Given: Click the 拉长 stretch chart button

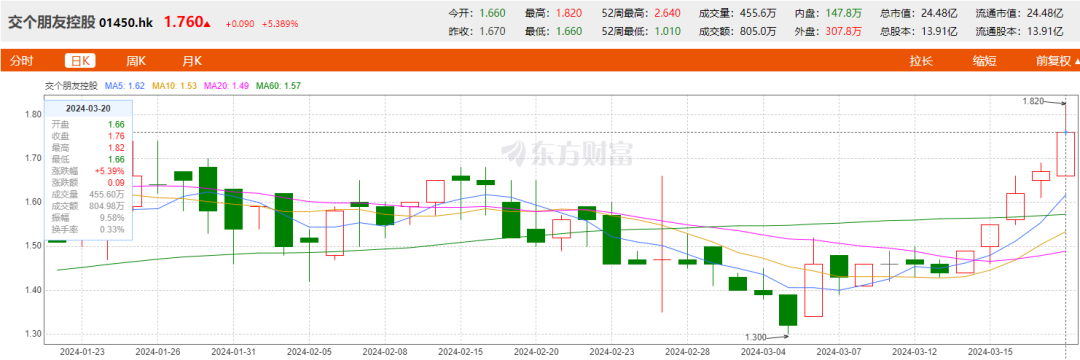Looking at the screenshot, I should coord(921,61).
